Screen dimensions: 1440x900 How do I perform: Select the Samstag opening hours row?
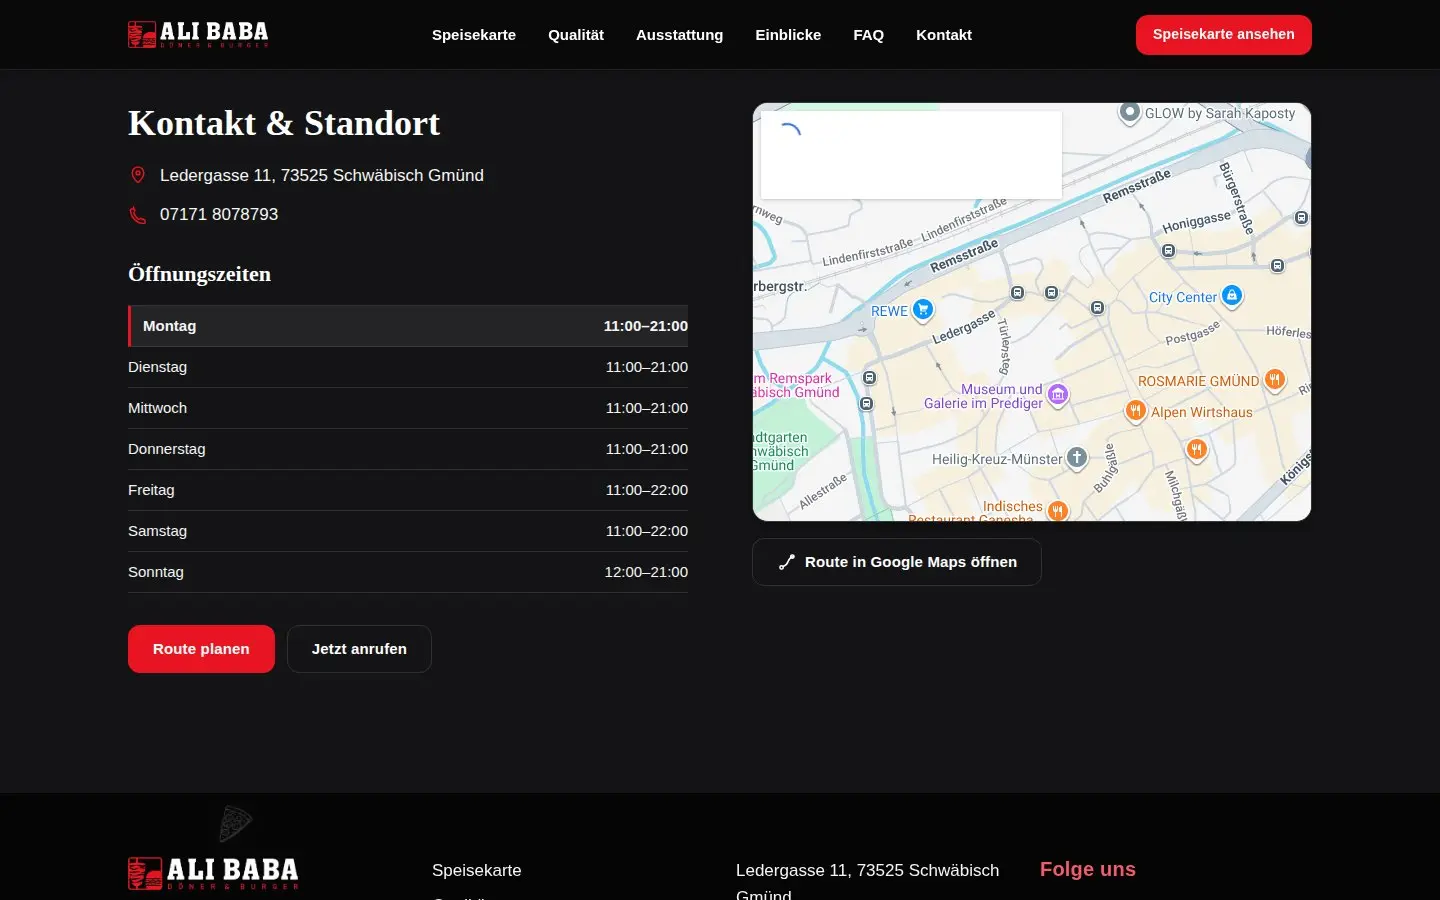coord(408,531)
